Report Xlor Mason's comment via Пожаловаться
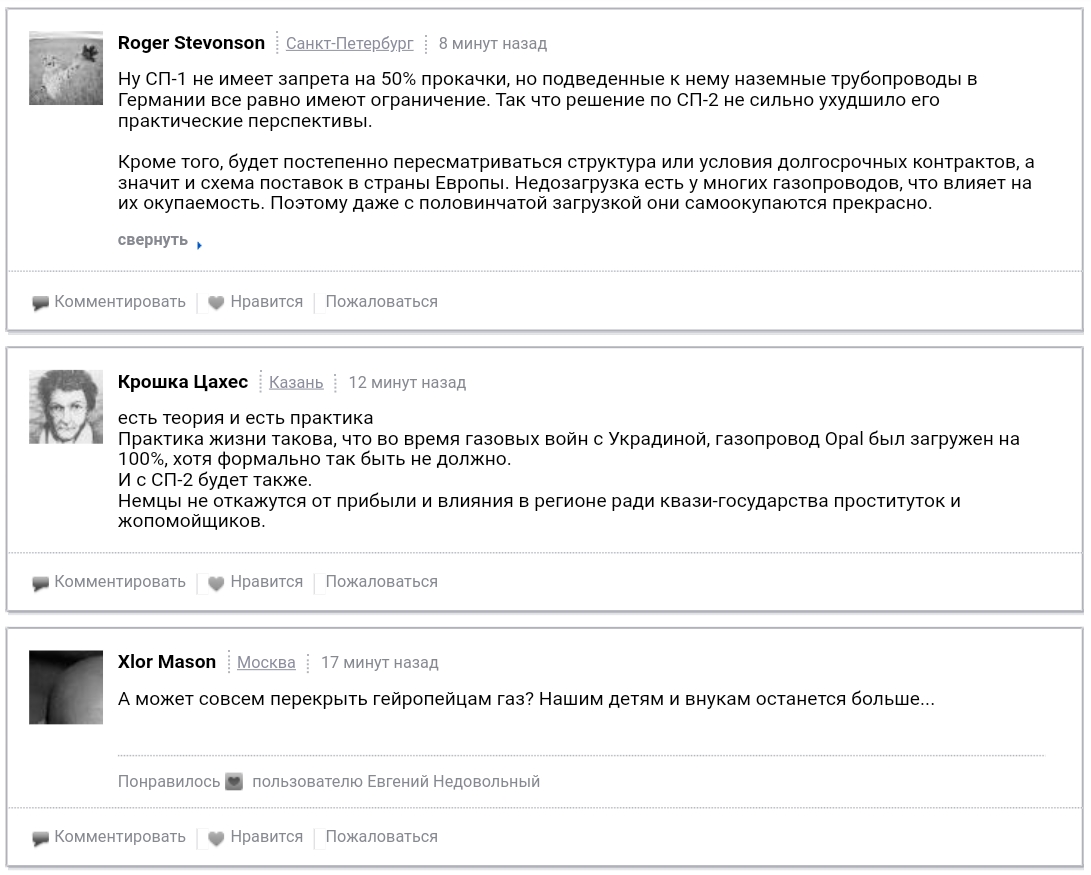The height and width of the screenshot is (875, 1091). pyautogui.click(x=381, y=837)
